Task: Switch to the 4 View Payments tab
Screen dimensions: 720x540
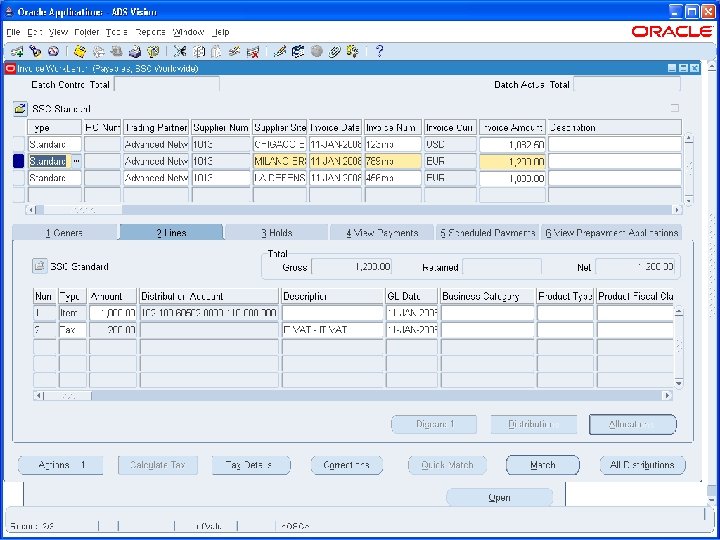Action: pos(382,233)
